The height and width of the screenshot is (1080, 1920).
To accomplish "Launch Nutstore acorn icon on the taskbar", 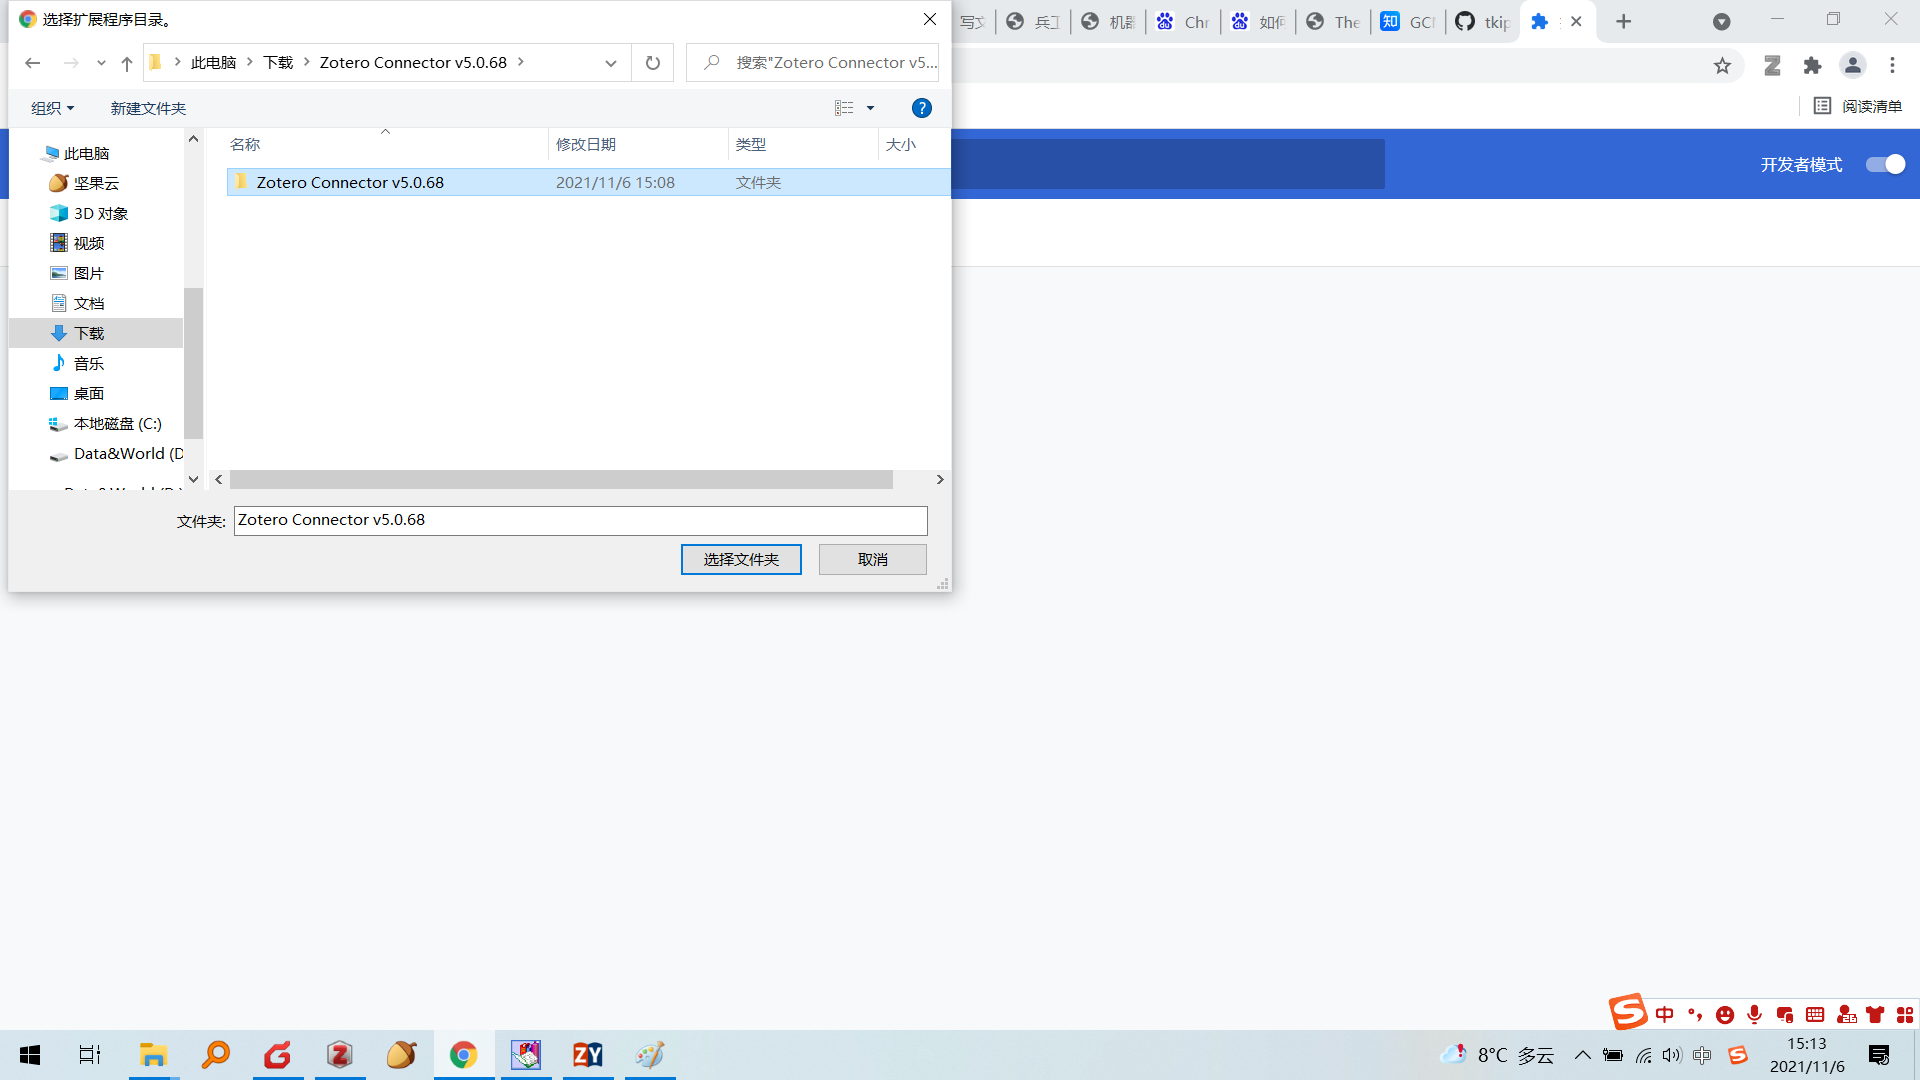I will tap(401, 1055).
